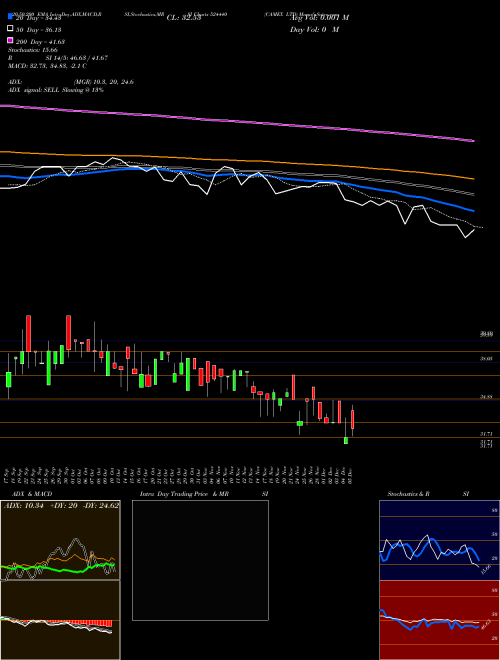500x660 pixels.
Task: Click the empty Intra Day Trading Price panel
Action: click(x=200, y=560)
